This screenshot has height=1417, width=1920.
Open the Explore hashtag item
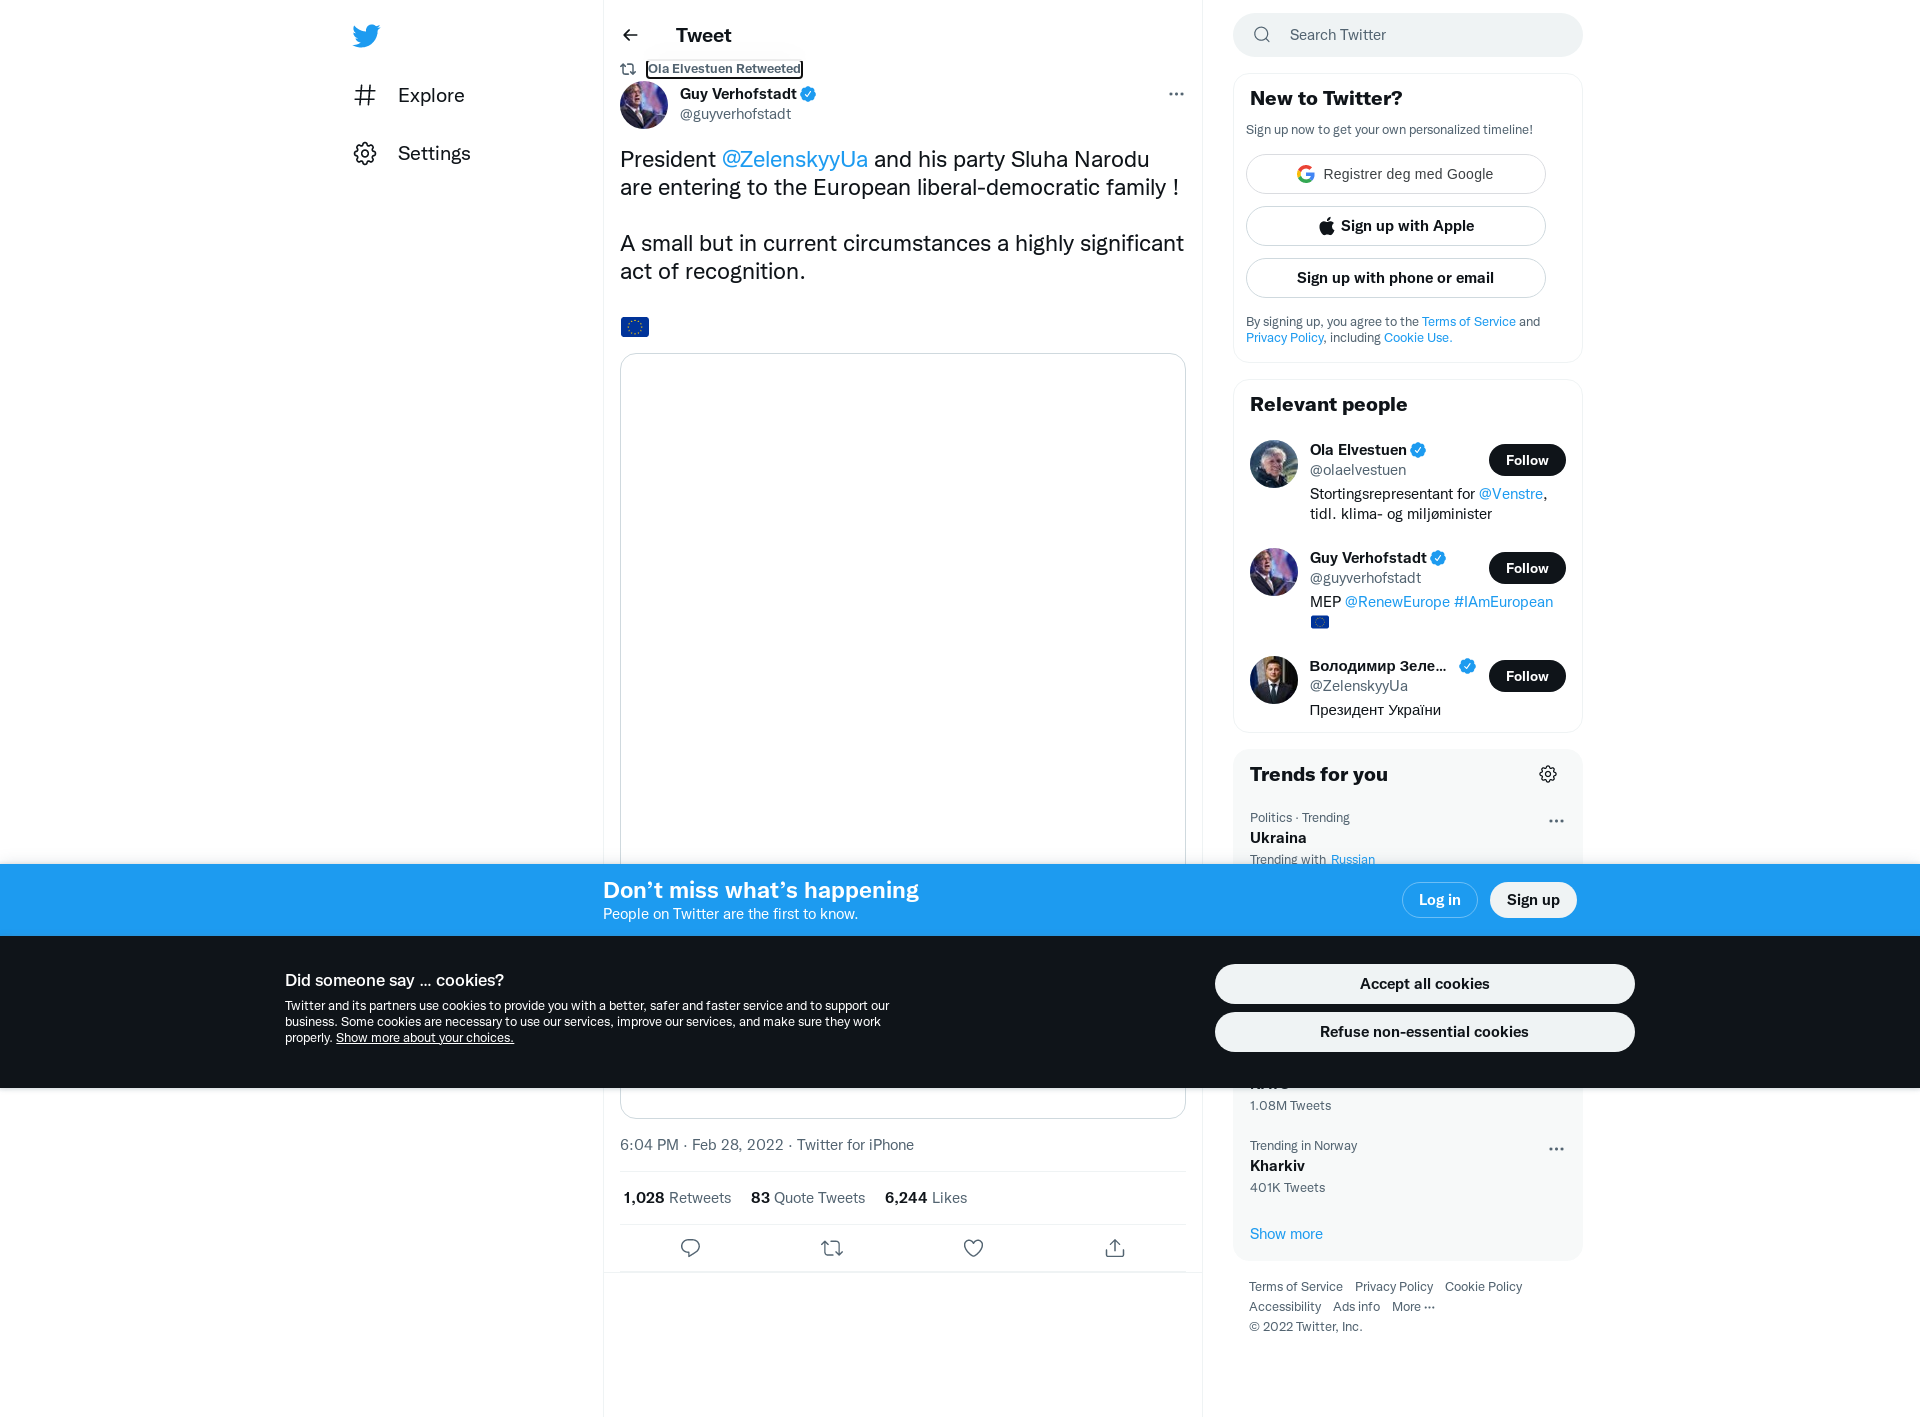[410, 95]
